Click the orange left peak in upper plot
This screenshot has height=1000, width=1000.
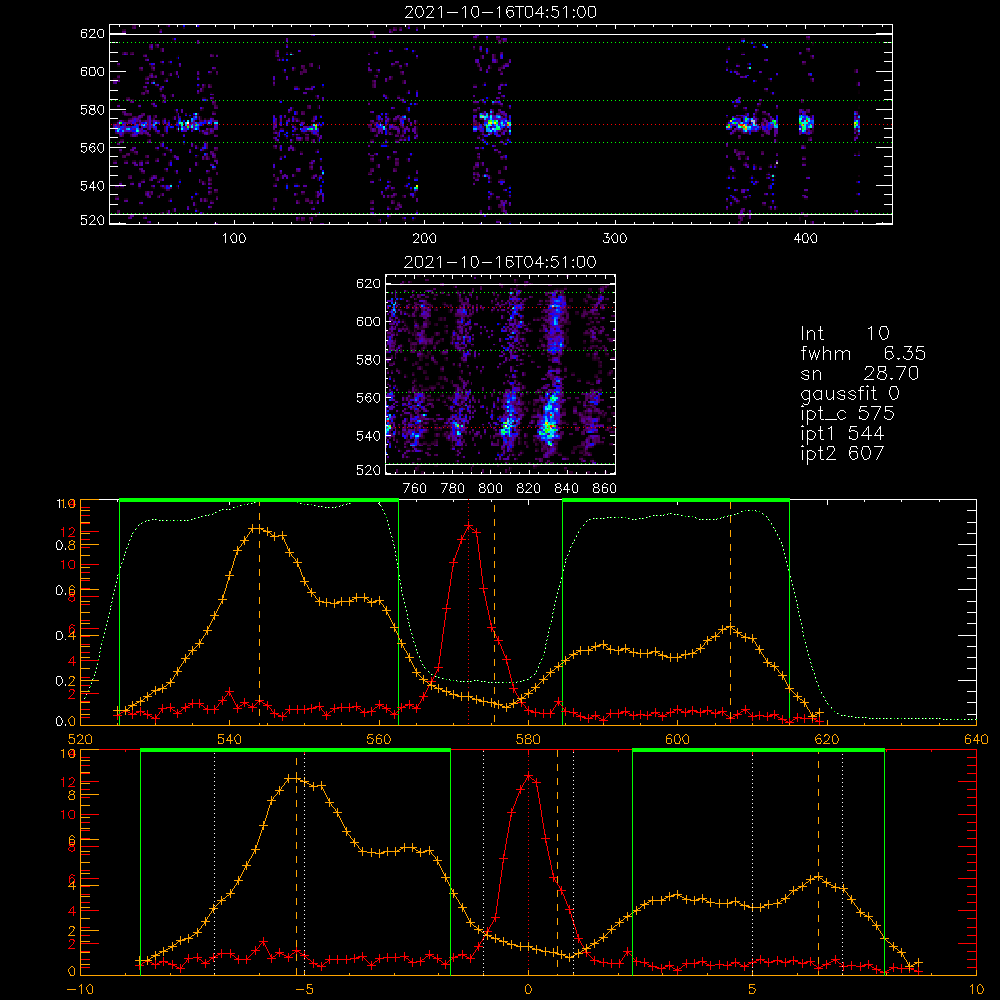click(255, 527)
